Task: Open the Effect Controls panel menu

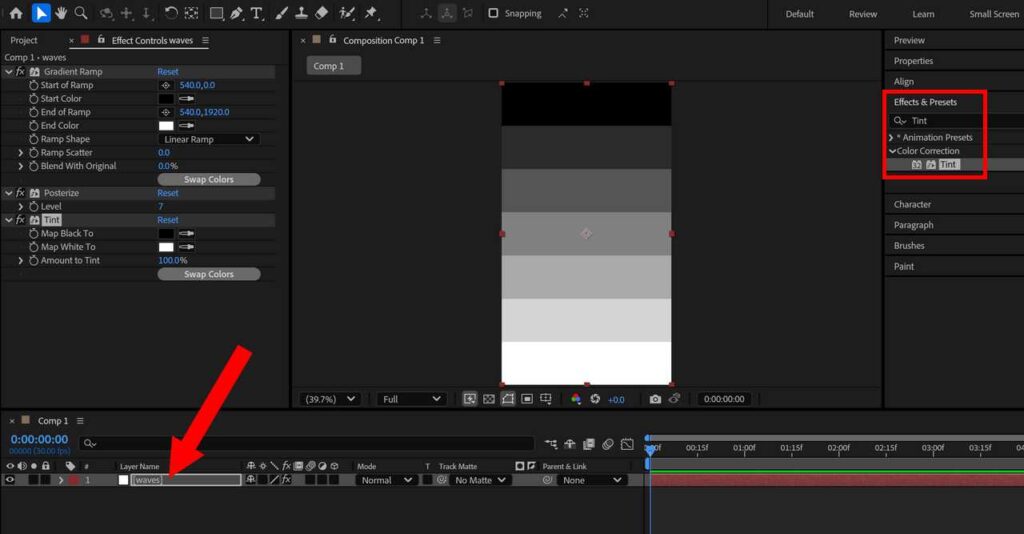Action: (205, 40)
